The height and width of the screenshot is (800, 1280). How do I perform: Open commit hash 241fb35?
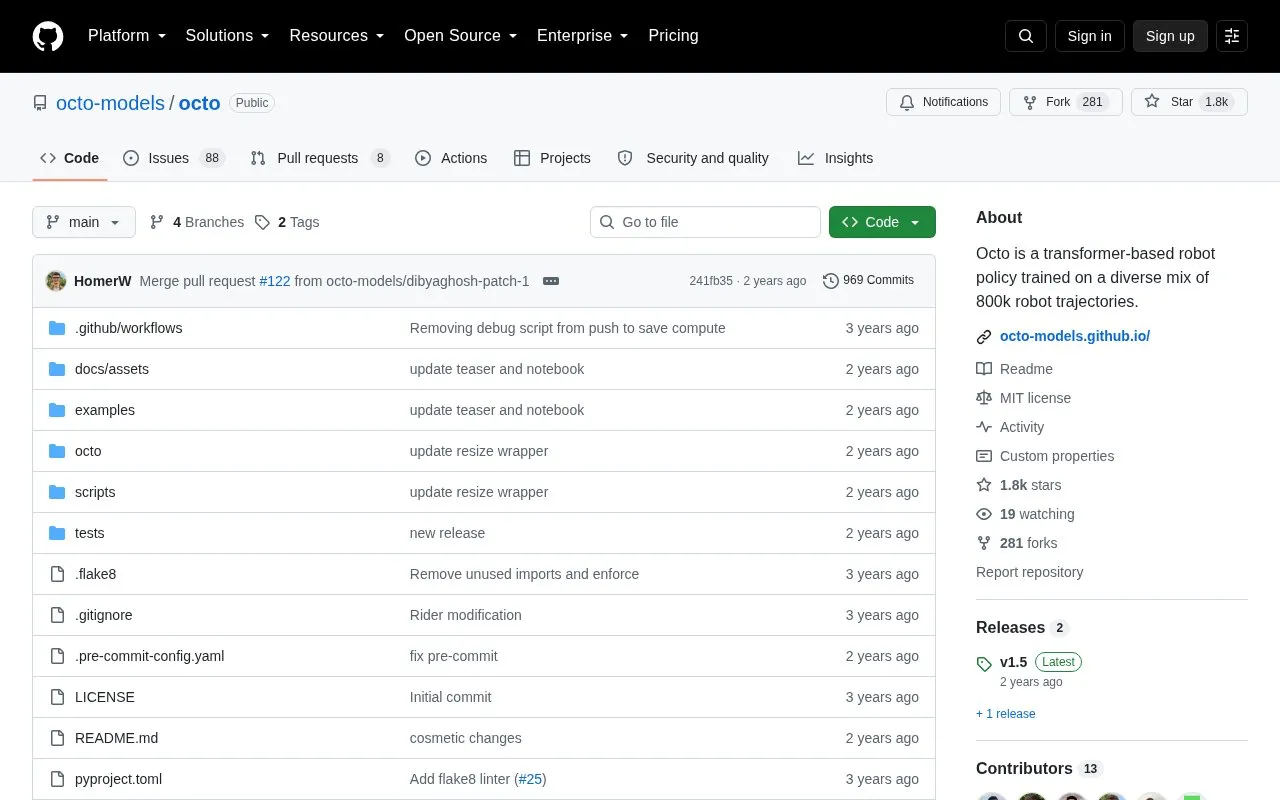[711, 281]
